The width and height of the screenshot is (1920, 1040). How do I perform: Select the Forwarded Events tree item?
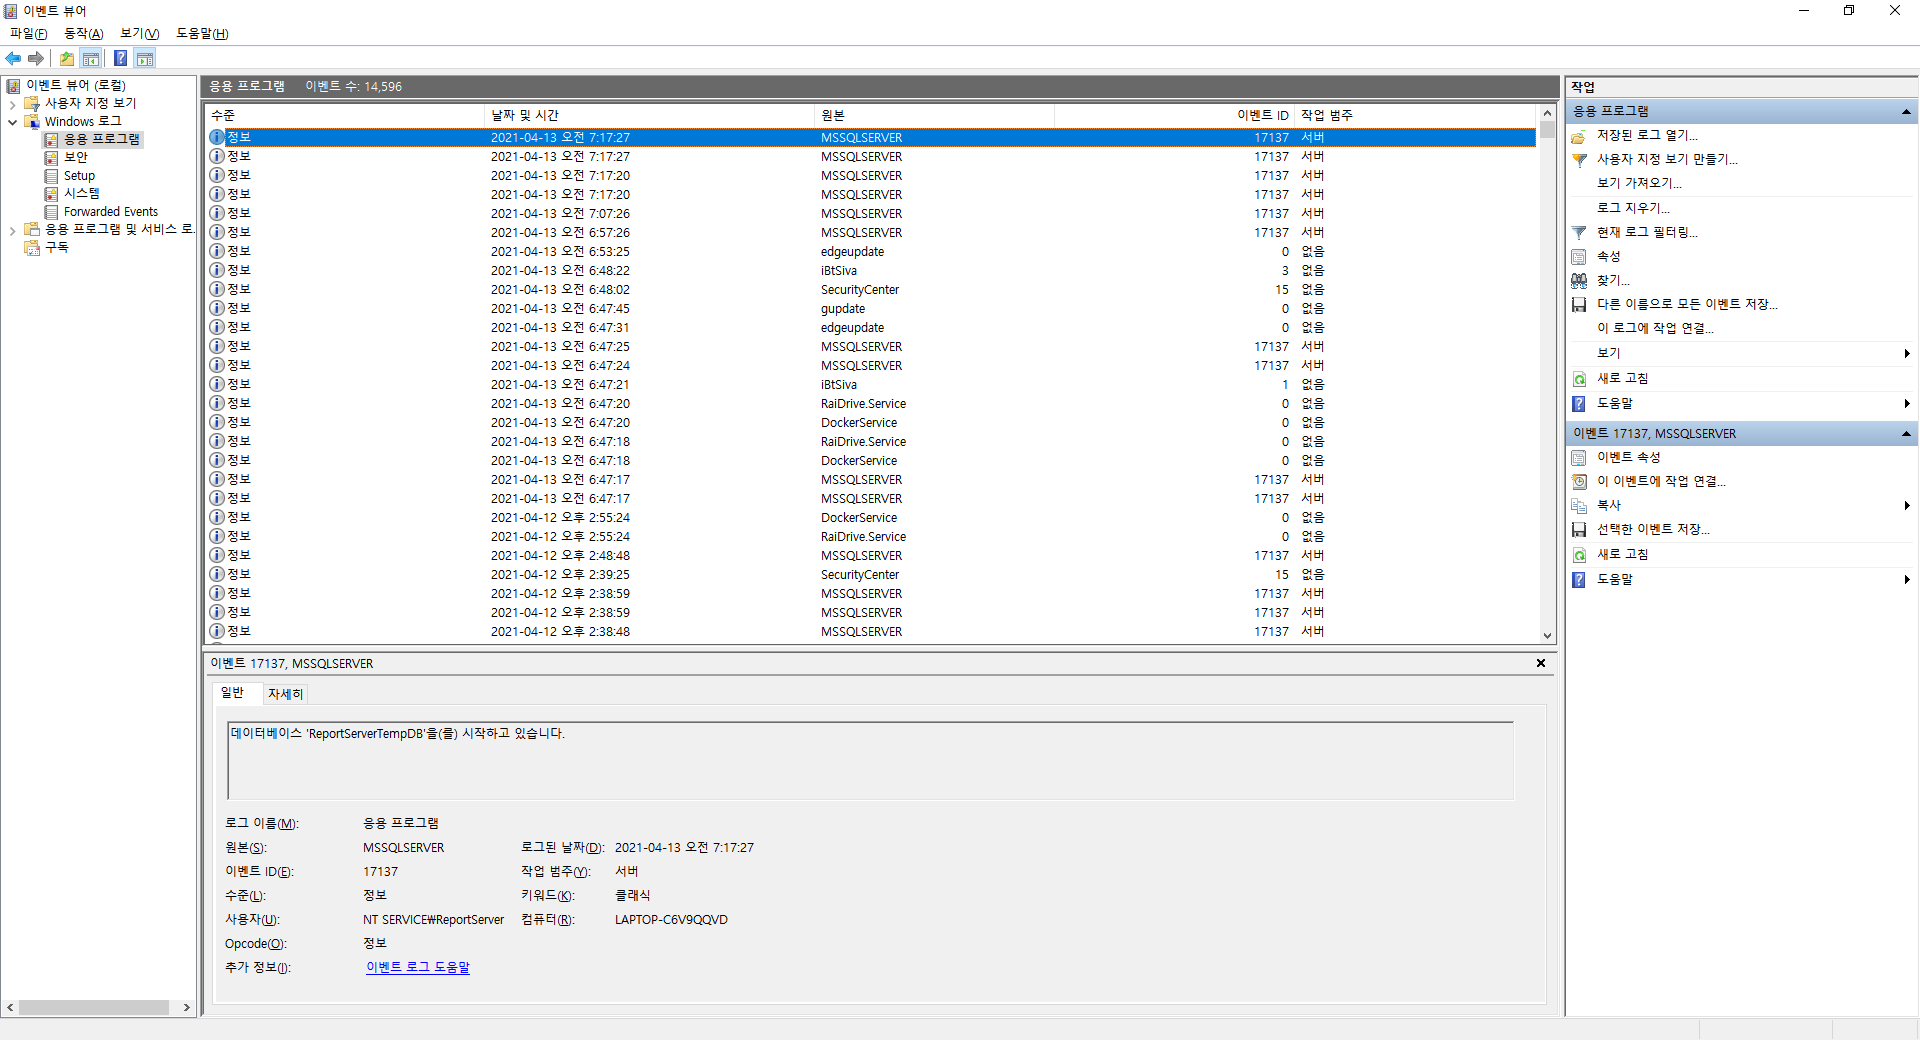coord(111,212)
